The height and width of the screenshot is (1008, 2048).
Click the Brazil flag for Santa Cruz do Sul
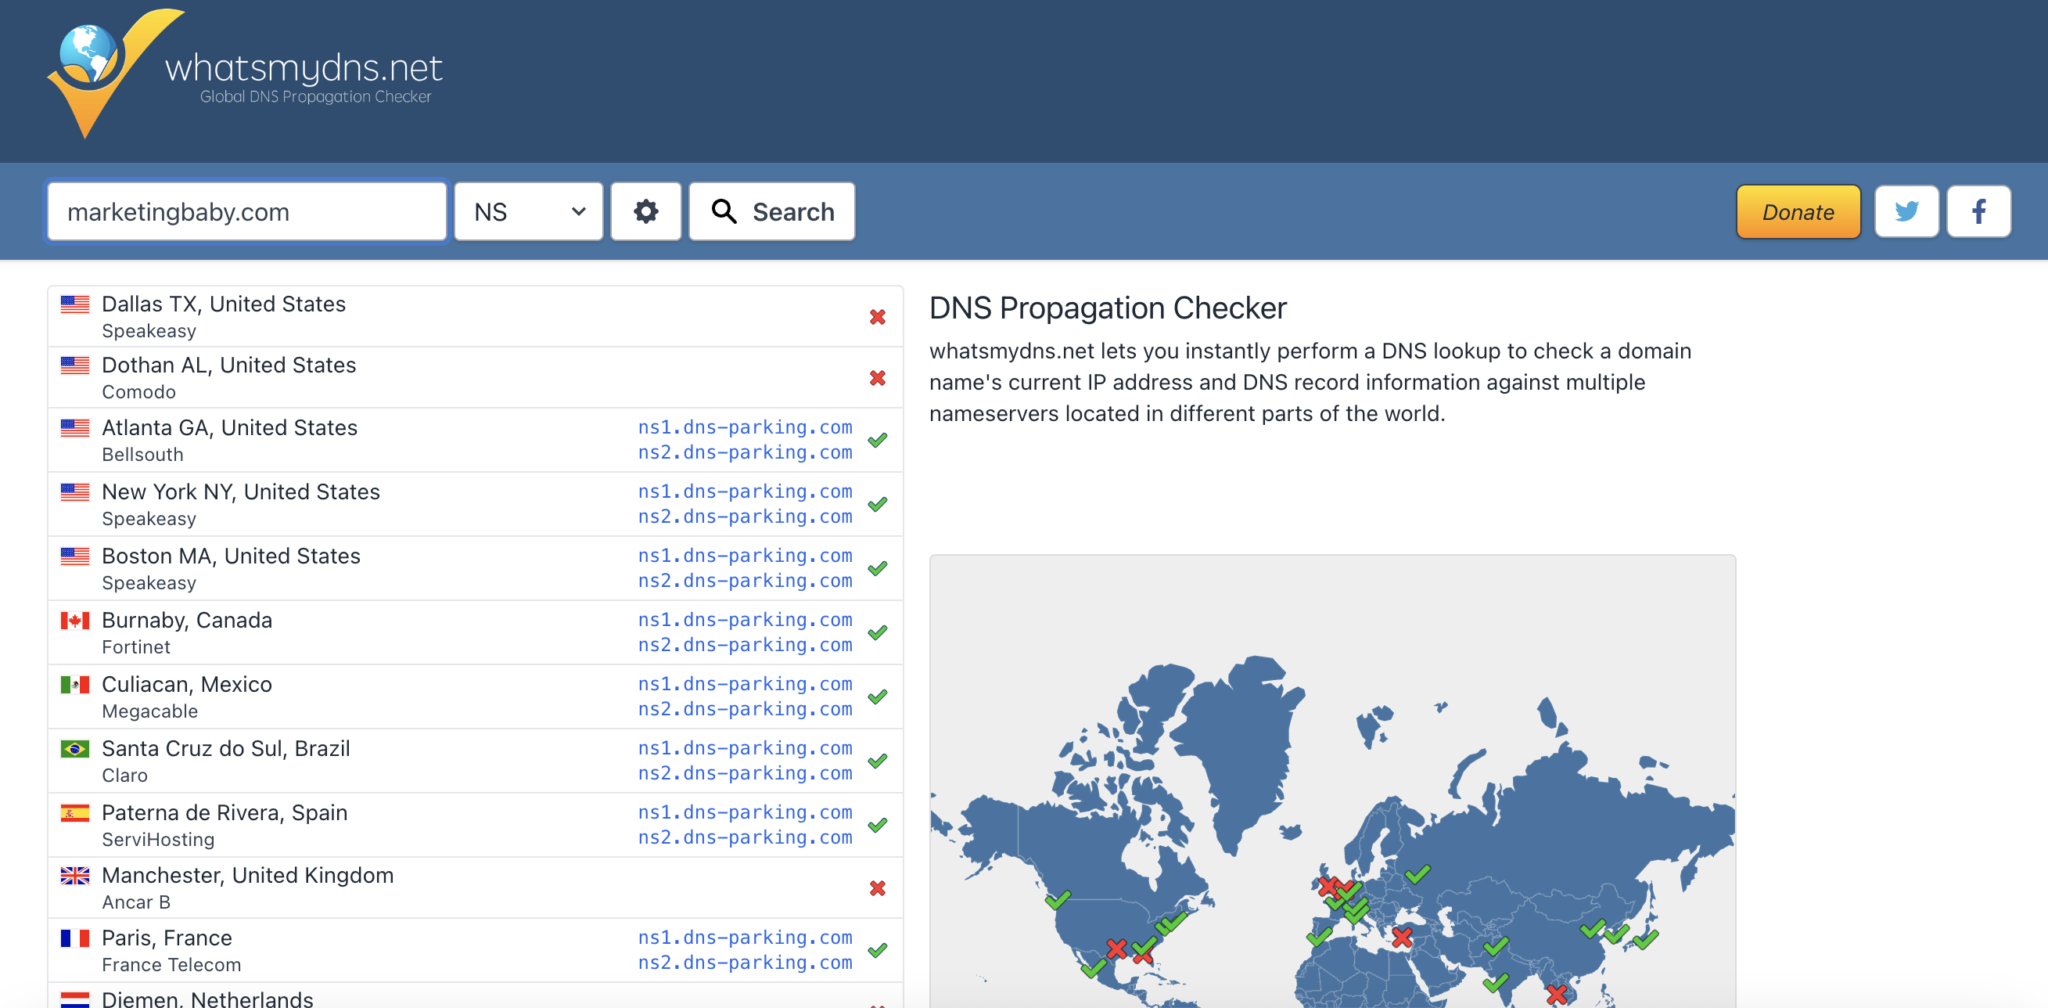(x=74, y=749)
